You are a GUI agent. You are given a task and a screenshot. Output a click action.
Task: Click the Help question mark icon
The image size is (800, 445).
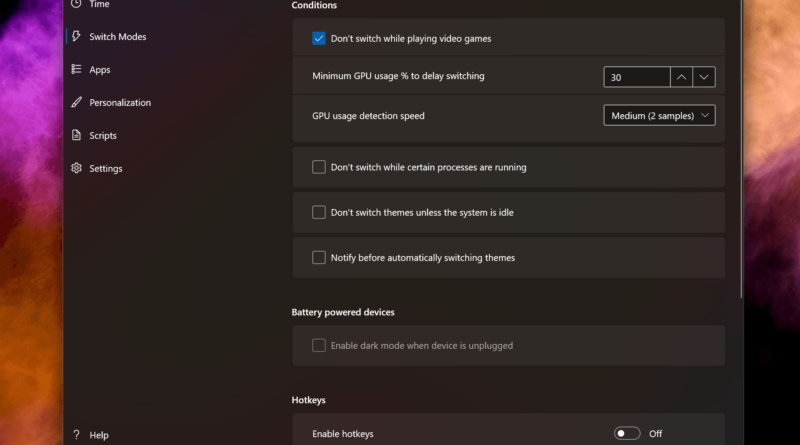click(x=76, y=434)
